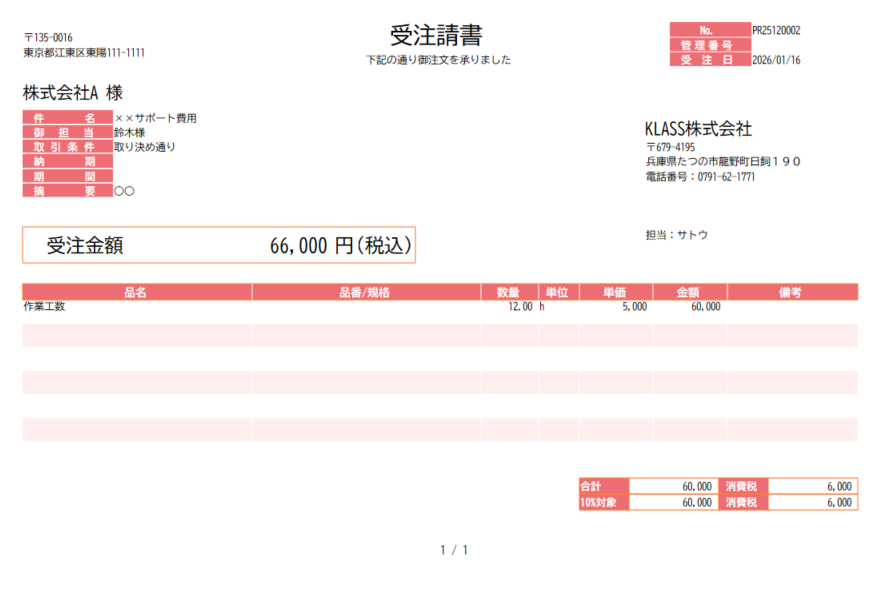
Task: Click the 取り決め通り terms value
Action: point(144,147)
